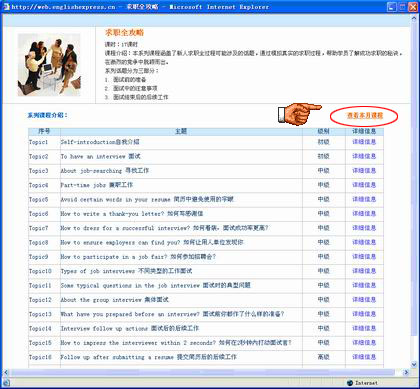Screen dimensions: 420x389
Task: Click 'Types of job interviews' text
Action: tap(98, 271)
